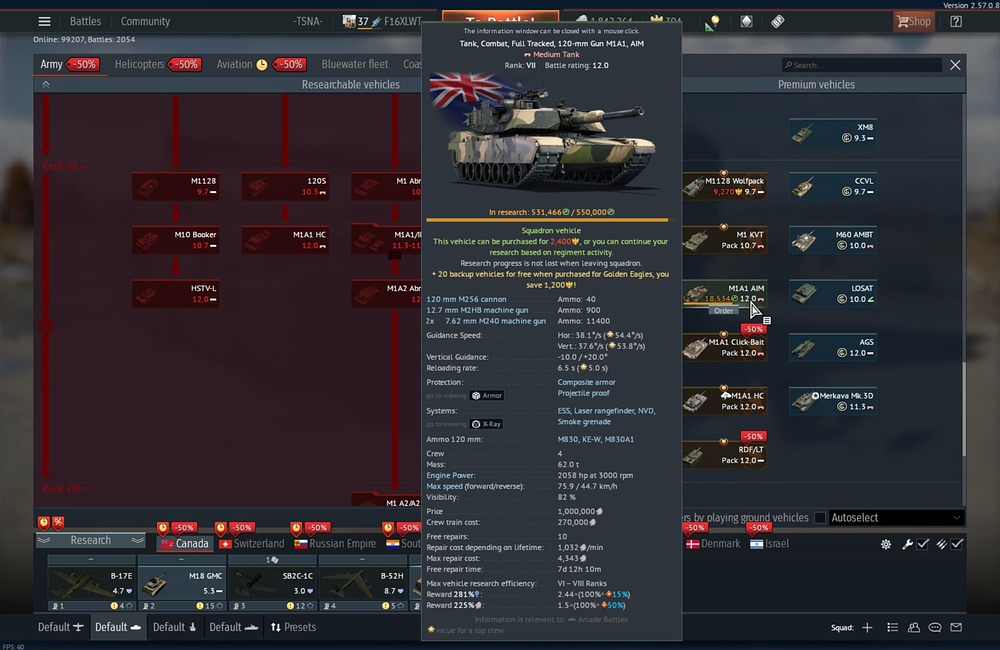
Task: Select the SB2C-1C crew slot
Action: click(x=272, y=583)
